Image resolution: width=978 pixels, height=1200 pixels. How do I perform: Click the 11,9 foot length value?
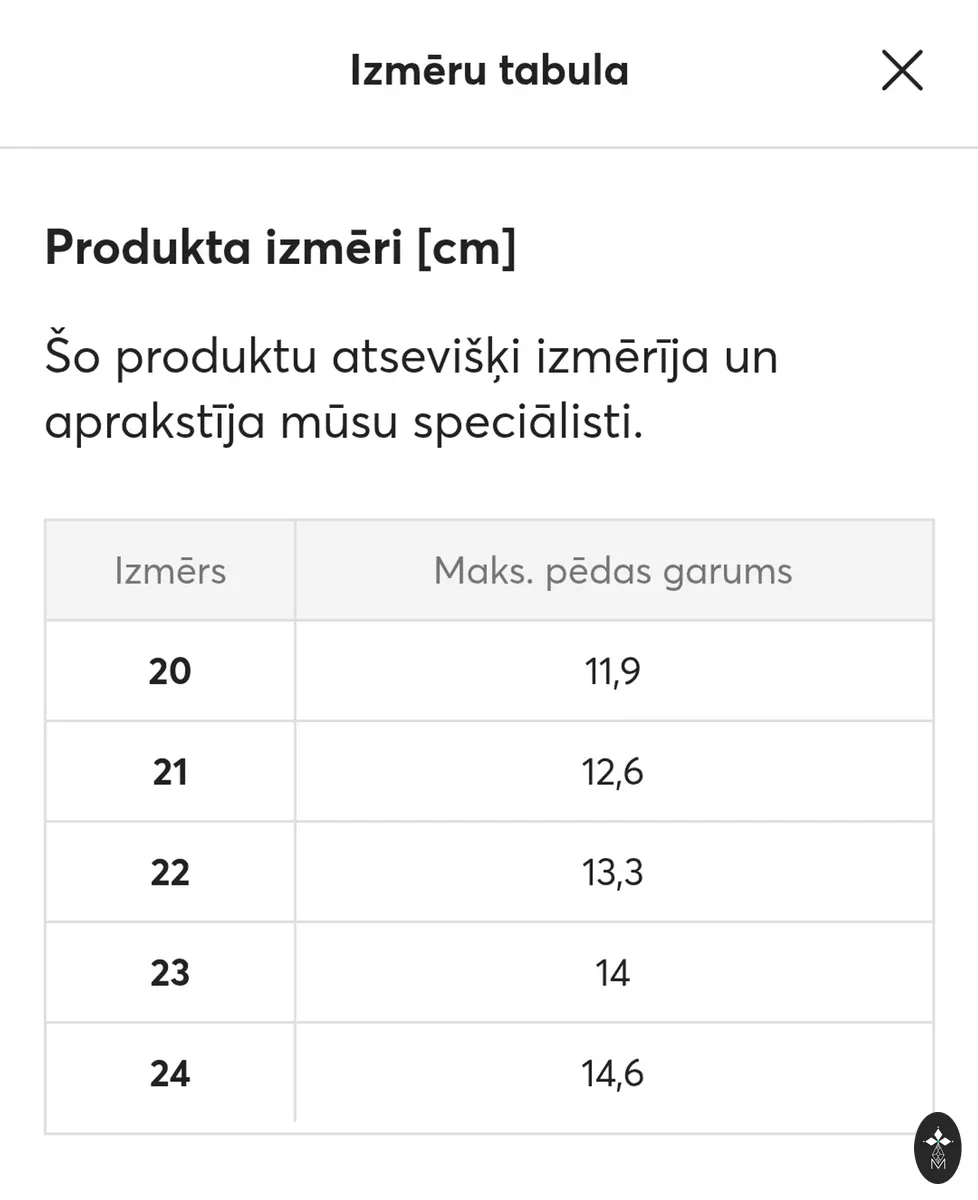pyautogui.click(x=613, y=671)
